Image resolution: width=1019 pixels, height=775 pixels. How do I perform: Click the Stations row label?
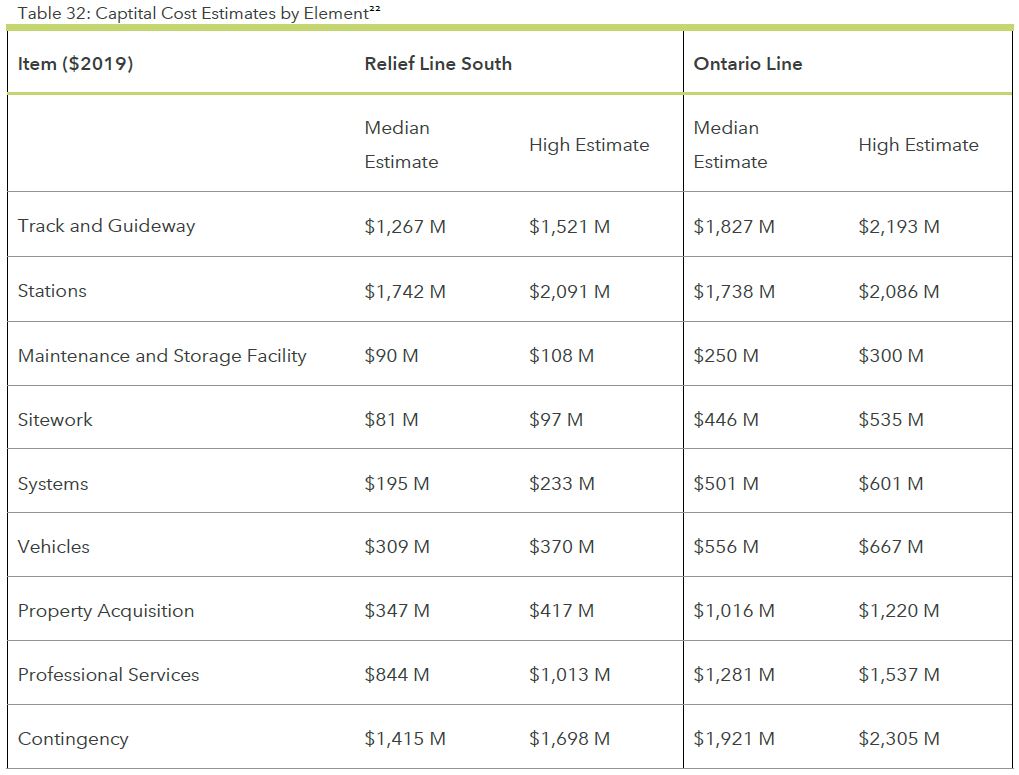coord(52,291)
